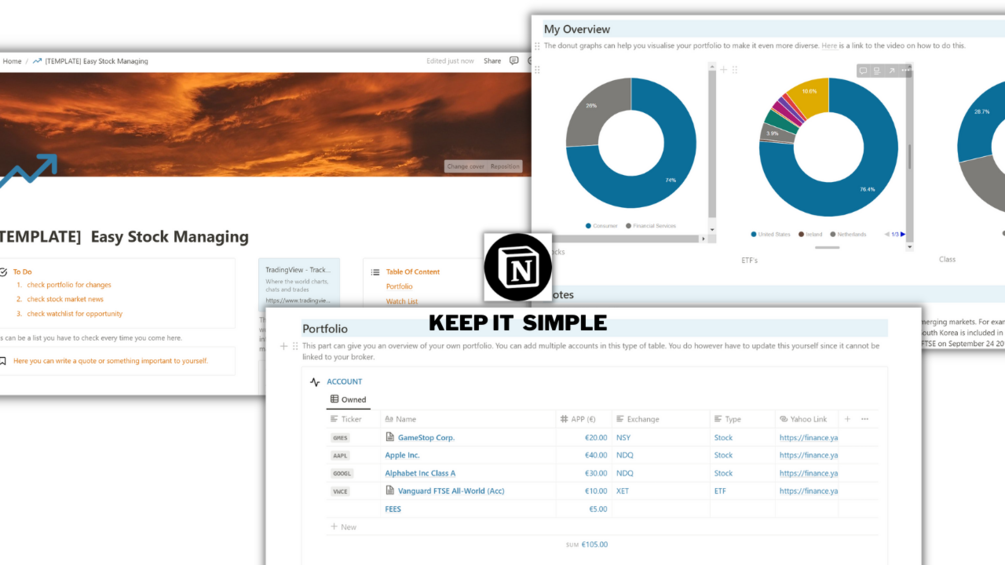Open APP (€) column header menu
This screenshot has height=565, width=1005.
(x=583, y=419)
